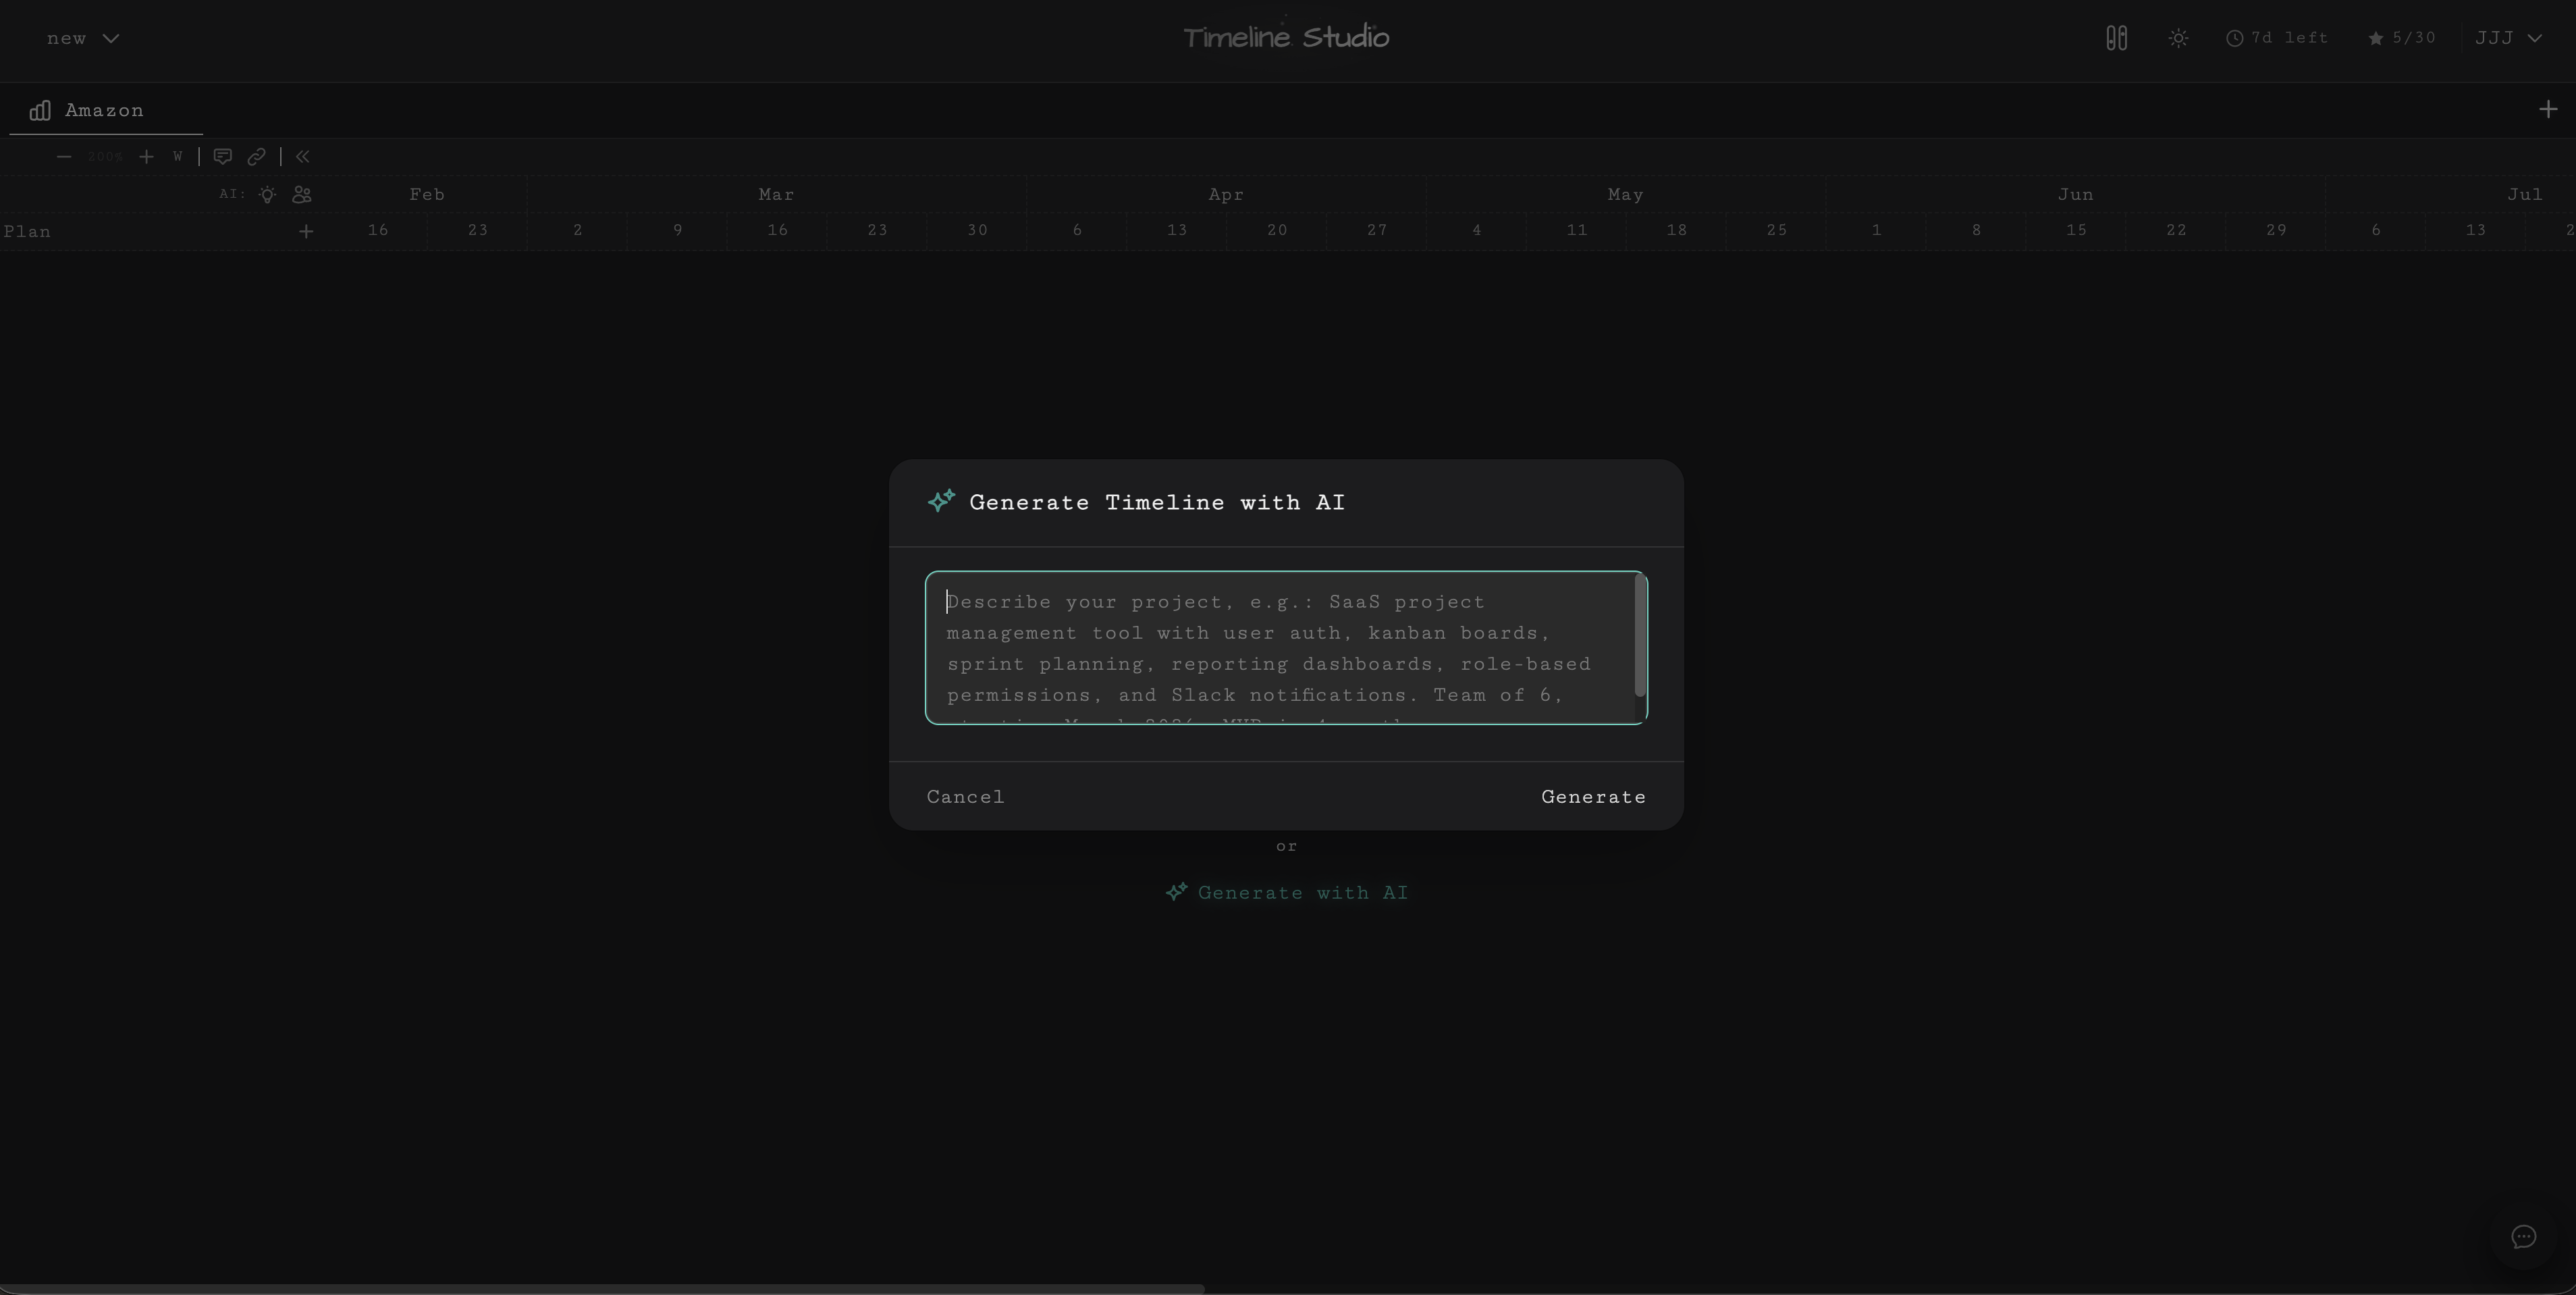Open the comments panel icon
Image resolution: width=2576 pixels, height=1295 pixels.
click(222, 157)
